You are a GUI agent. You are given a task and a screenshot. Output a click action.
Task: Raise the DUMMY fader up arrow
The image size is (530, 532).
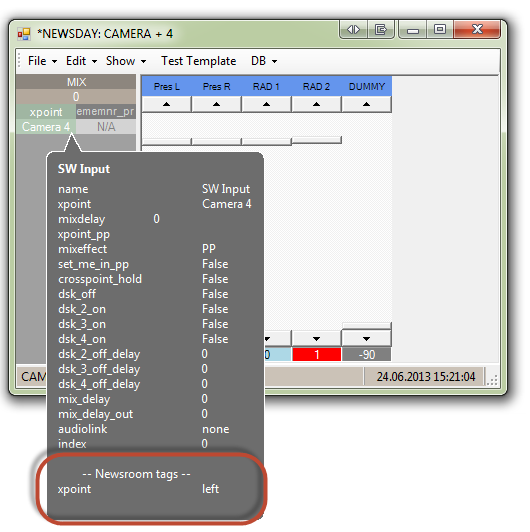(x=366, y=104)
